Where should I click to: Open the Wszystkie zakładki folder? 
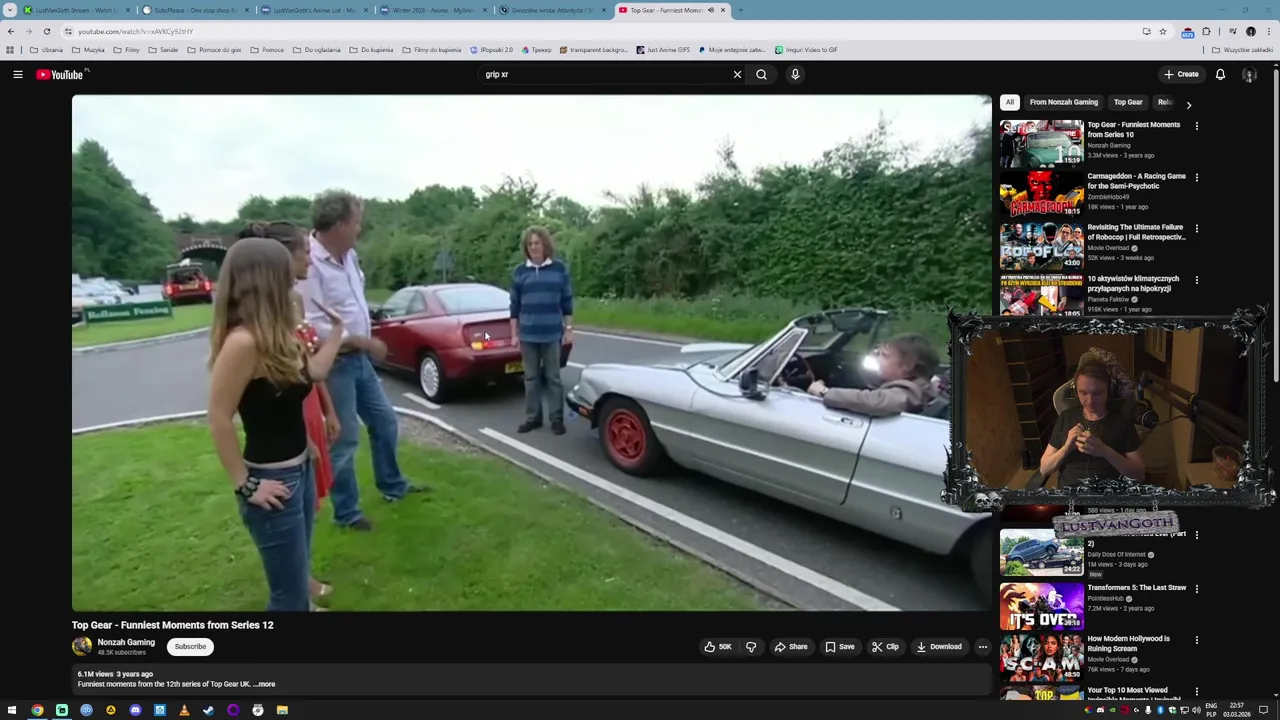[1242, 49]
